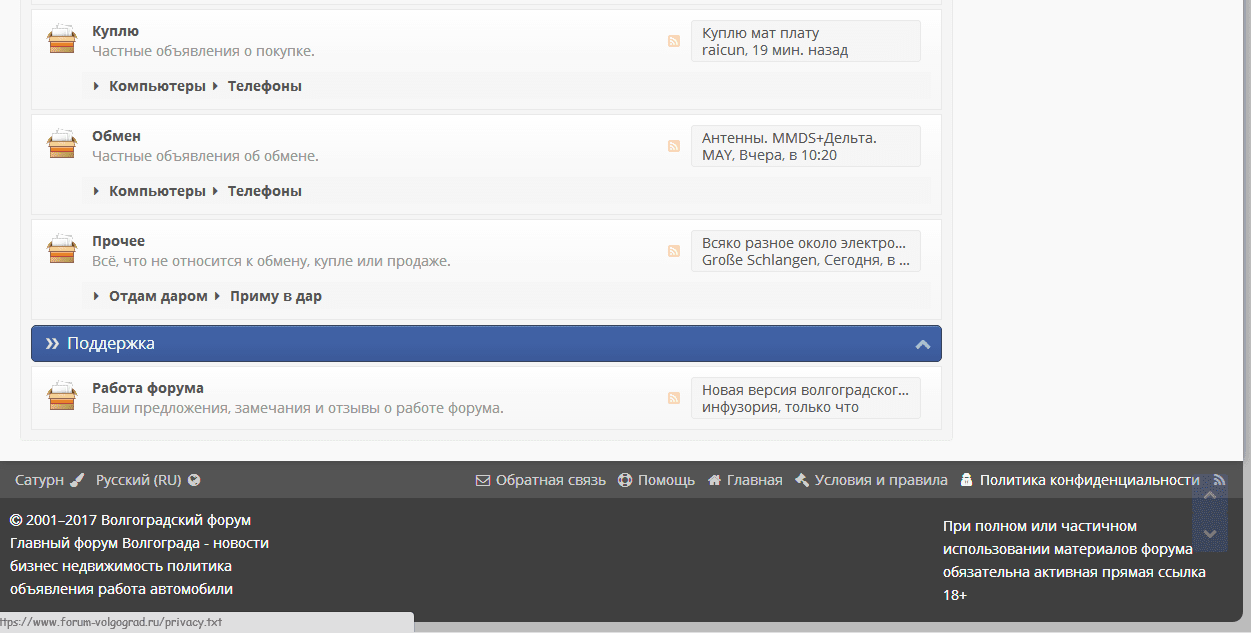Click timestamp '19 мин. назад'

(801, 50)
